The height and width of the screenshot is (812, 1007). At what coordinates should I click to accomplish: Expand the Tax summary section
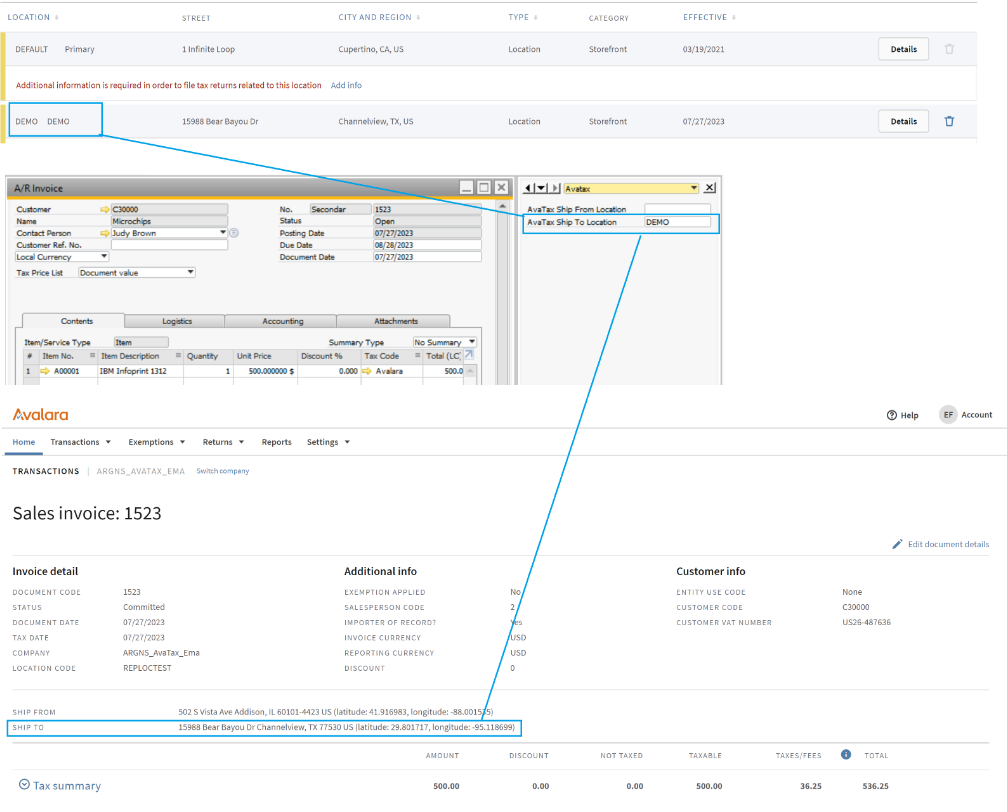(x=60, y=785)
